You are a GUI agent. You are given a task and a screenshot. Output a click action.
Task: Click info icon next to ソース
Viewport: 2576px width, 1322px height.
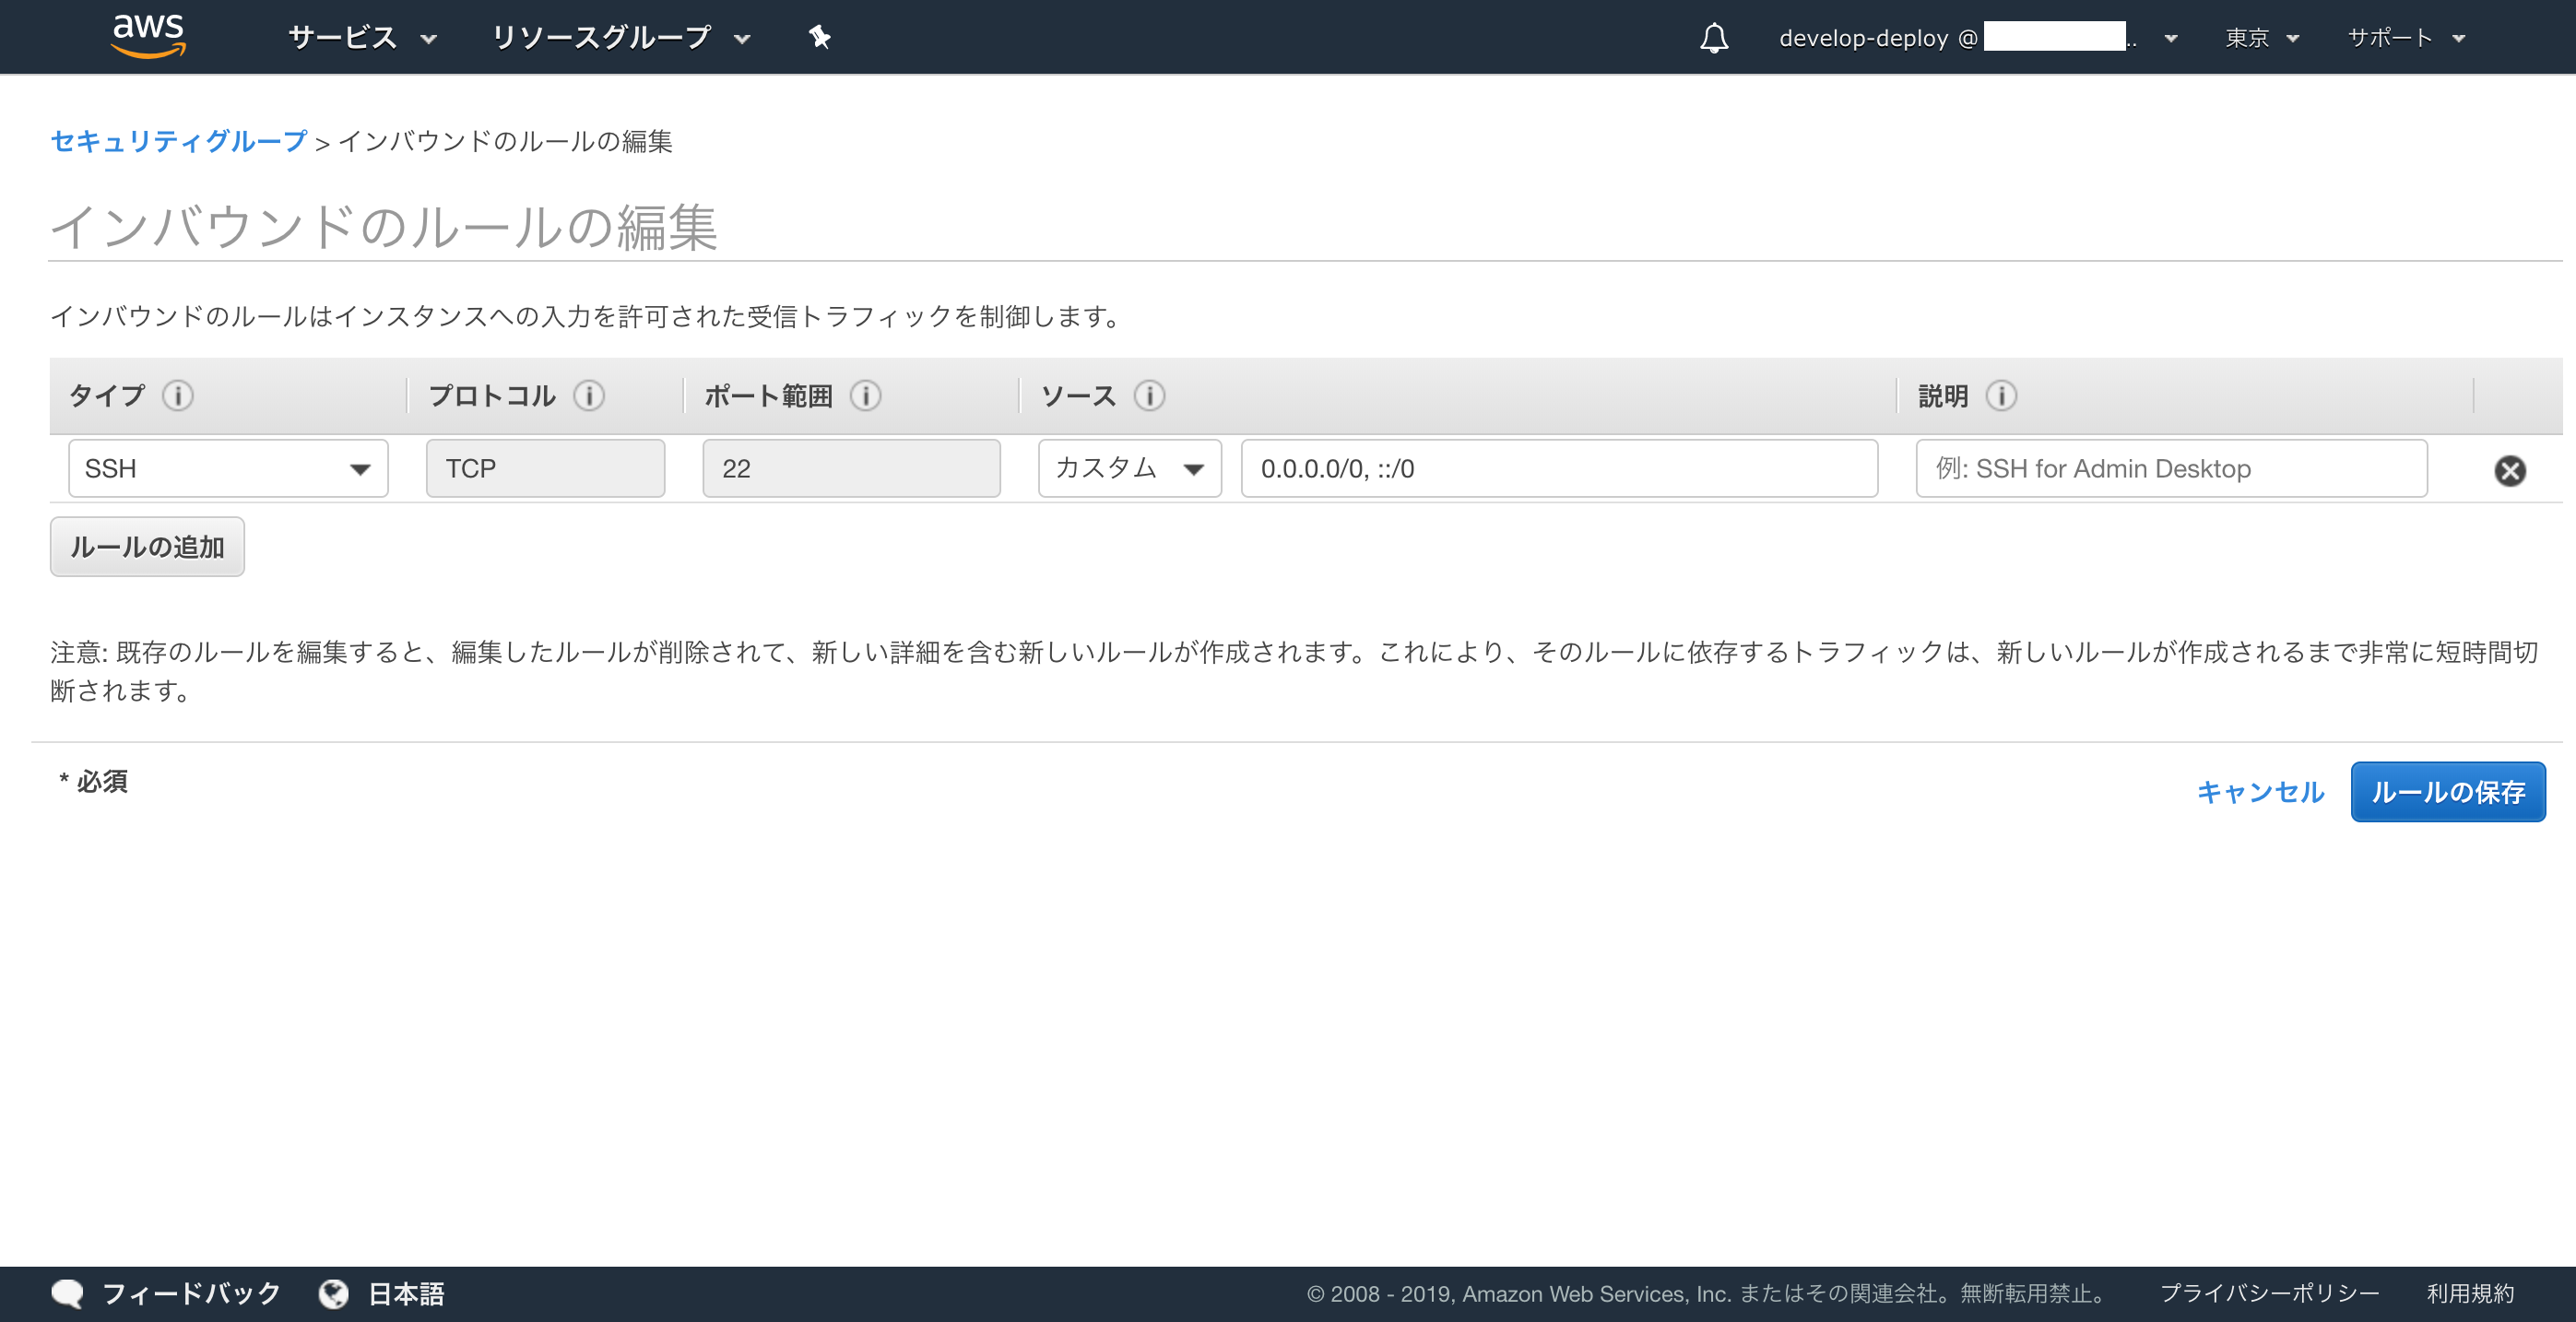(x=1149, y=396)
